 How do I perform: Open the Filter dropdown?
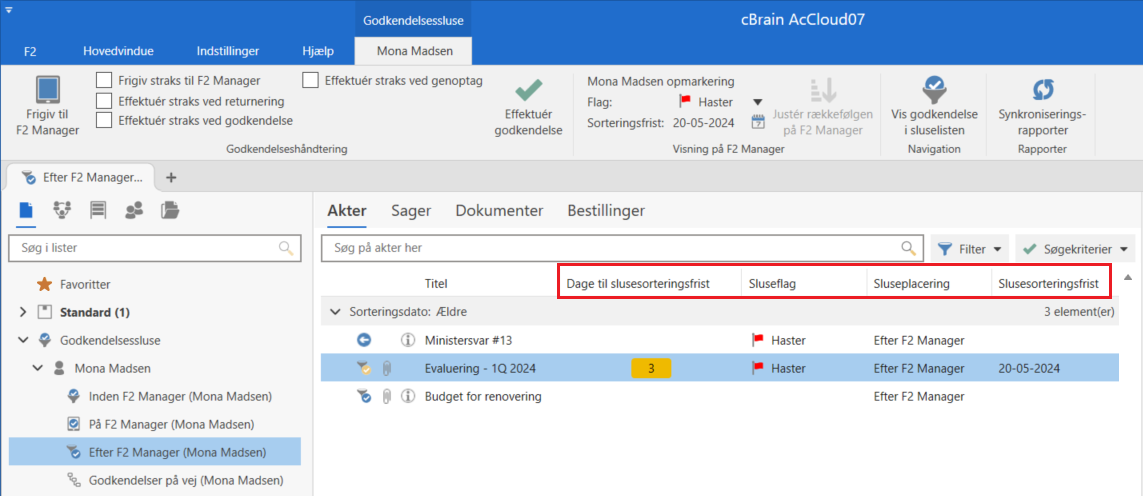[x=970, y=249]
